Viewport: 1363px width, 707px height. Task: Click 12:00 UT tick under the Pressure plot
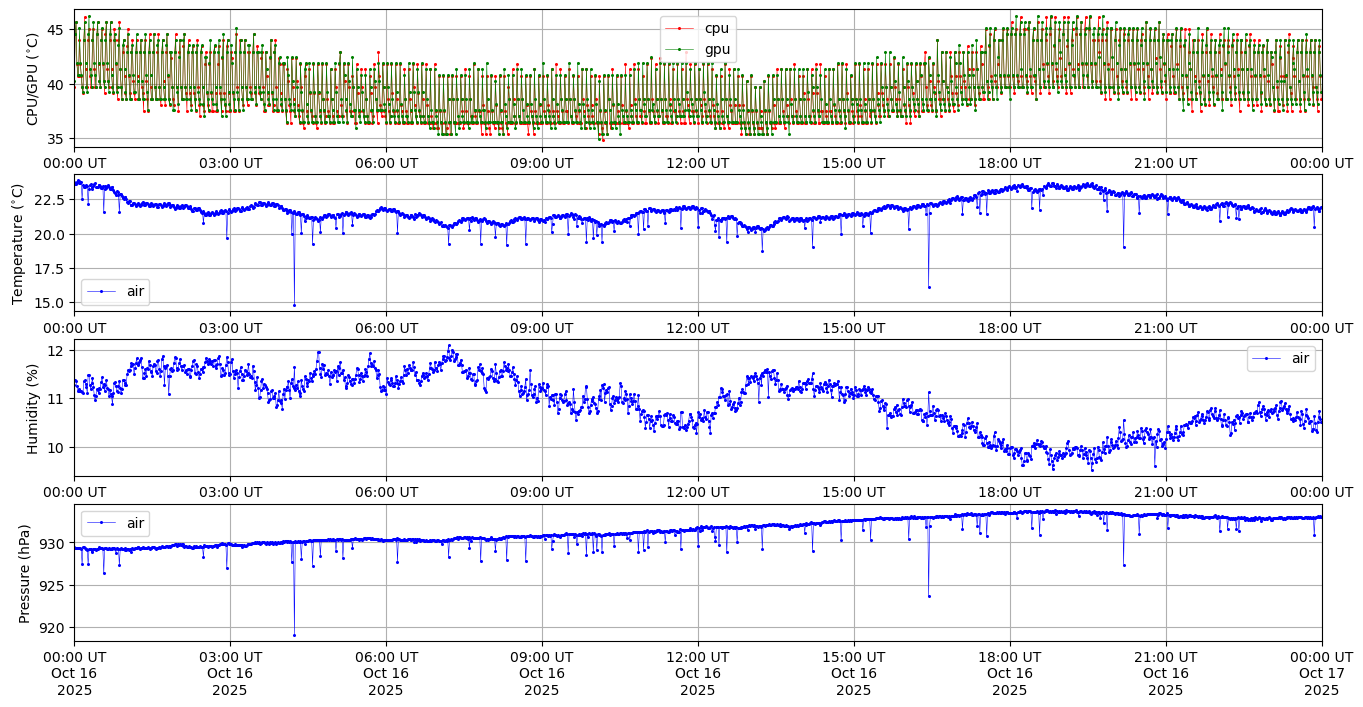(x=697, y=656)
